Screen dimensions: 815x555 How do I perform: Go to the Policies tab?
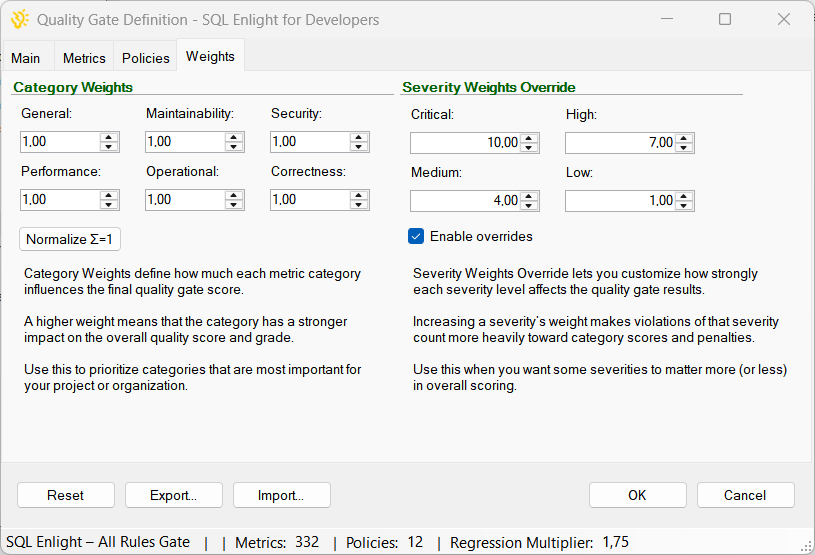coord(146,58)
